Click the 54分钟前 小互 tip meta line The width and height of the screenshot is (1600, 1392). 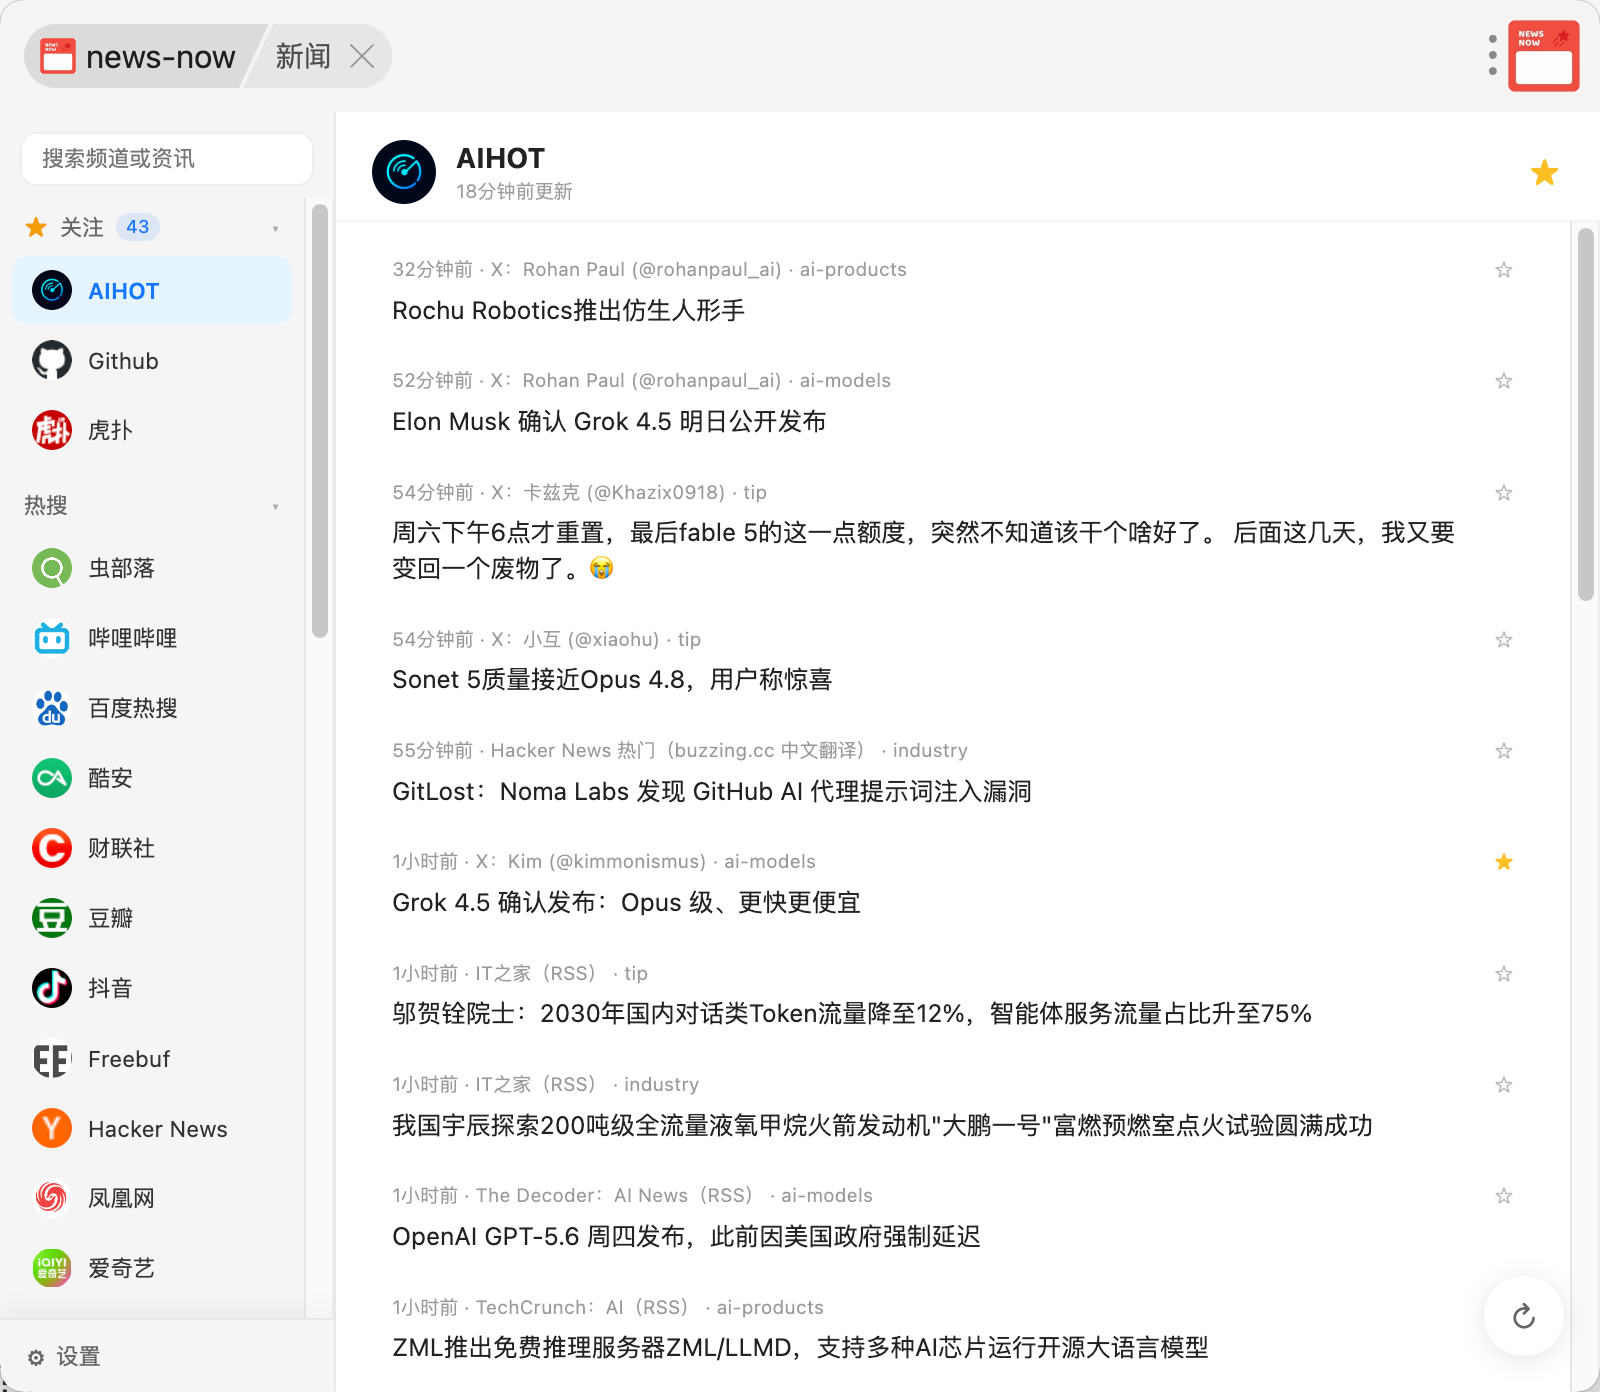(546, 640)
